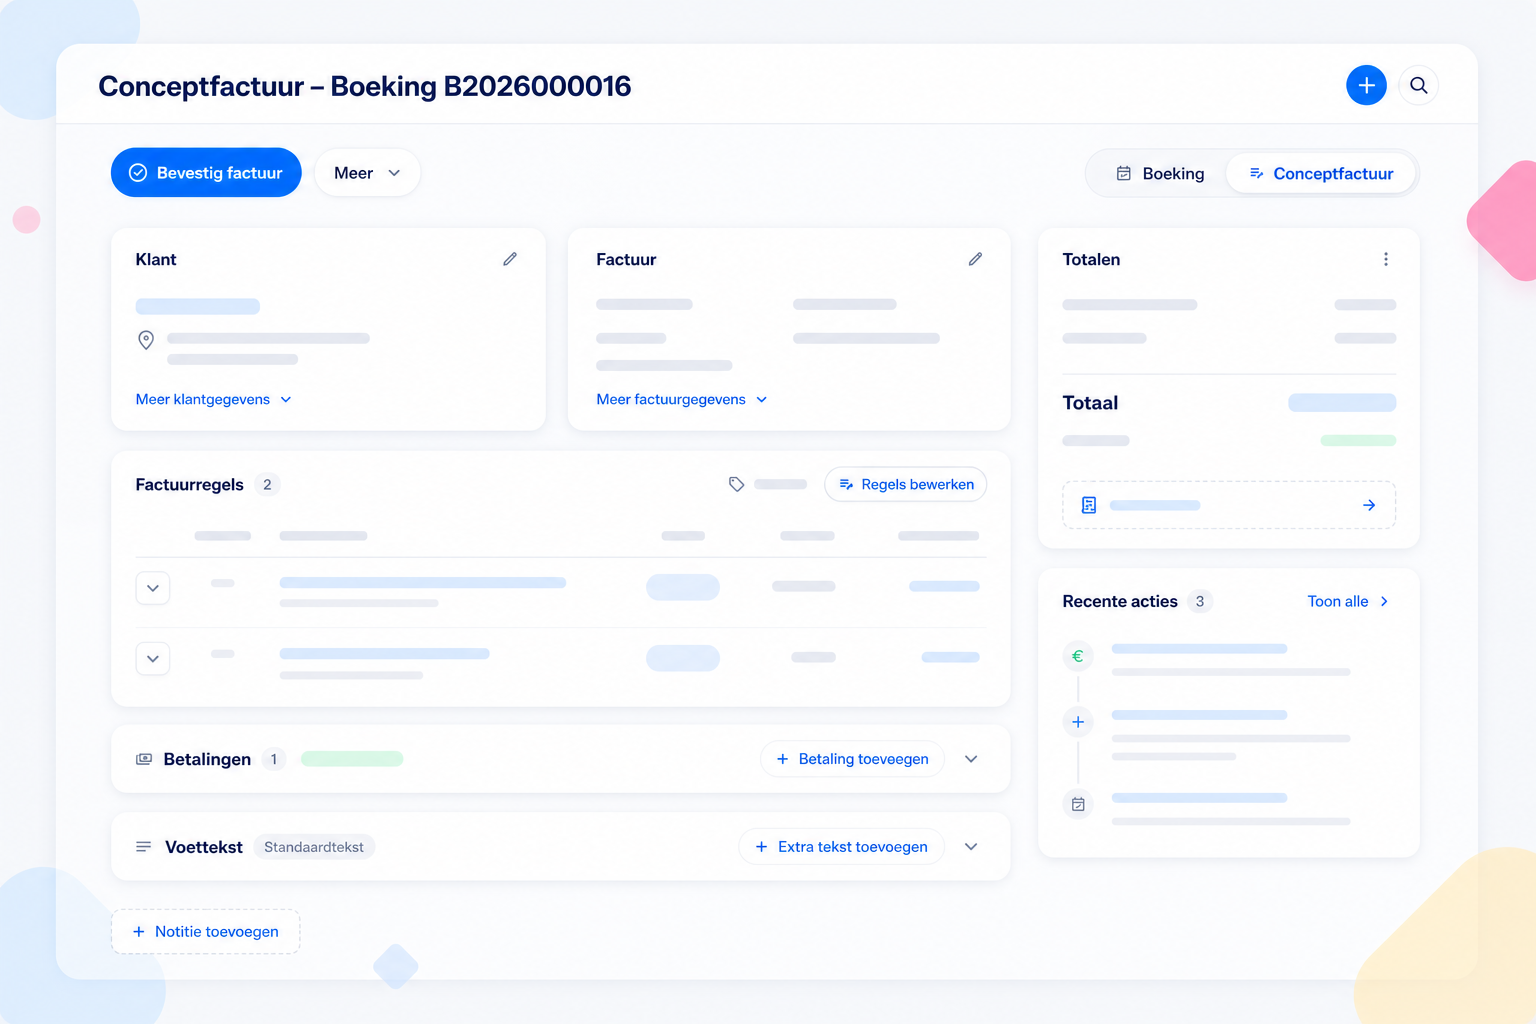Click the location pin icon in Klant
The width and height of the screenshot is (1536, 1024).
146,340
